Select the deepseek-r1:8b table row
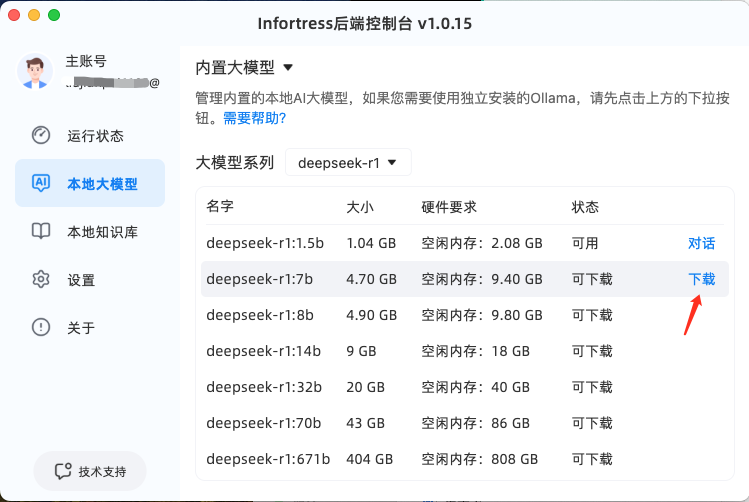 point(465,315)
